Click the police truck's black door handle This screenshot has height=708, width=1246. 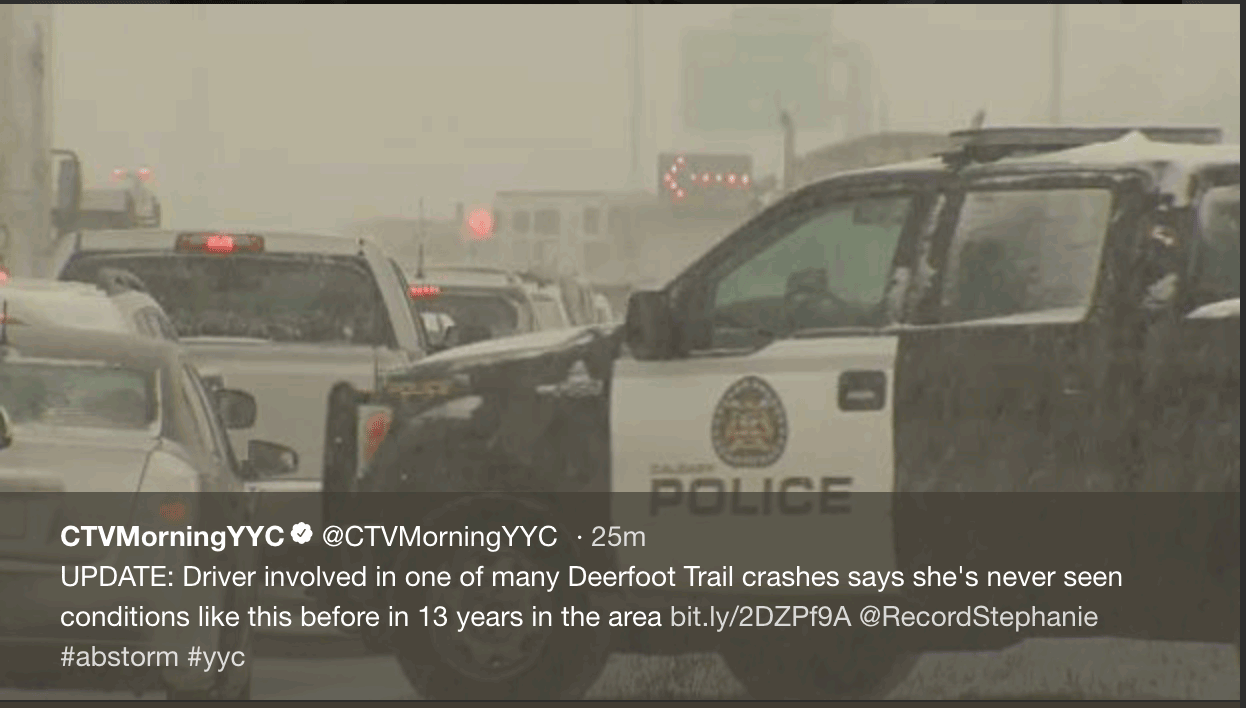click(x=862, y=390)
